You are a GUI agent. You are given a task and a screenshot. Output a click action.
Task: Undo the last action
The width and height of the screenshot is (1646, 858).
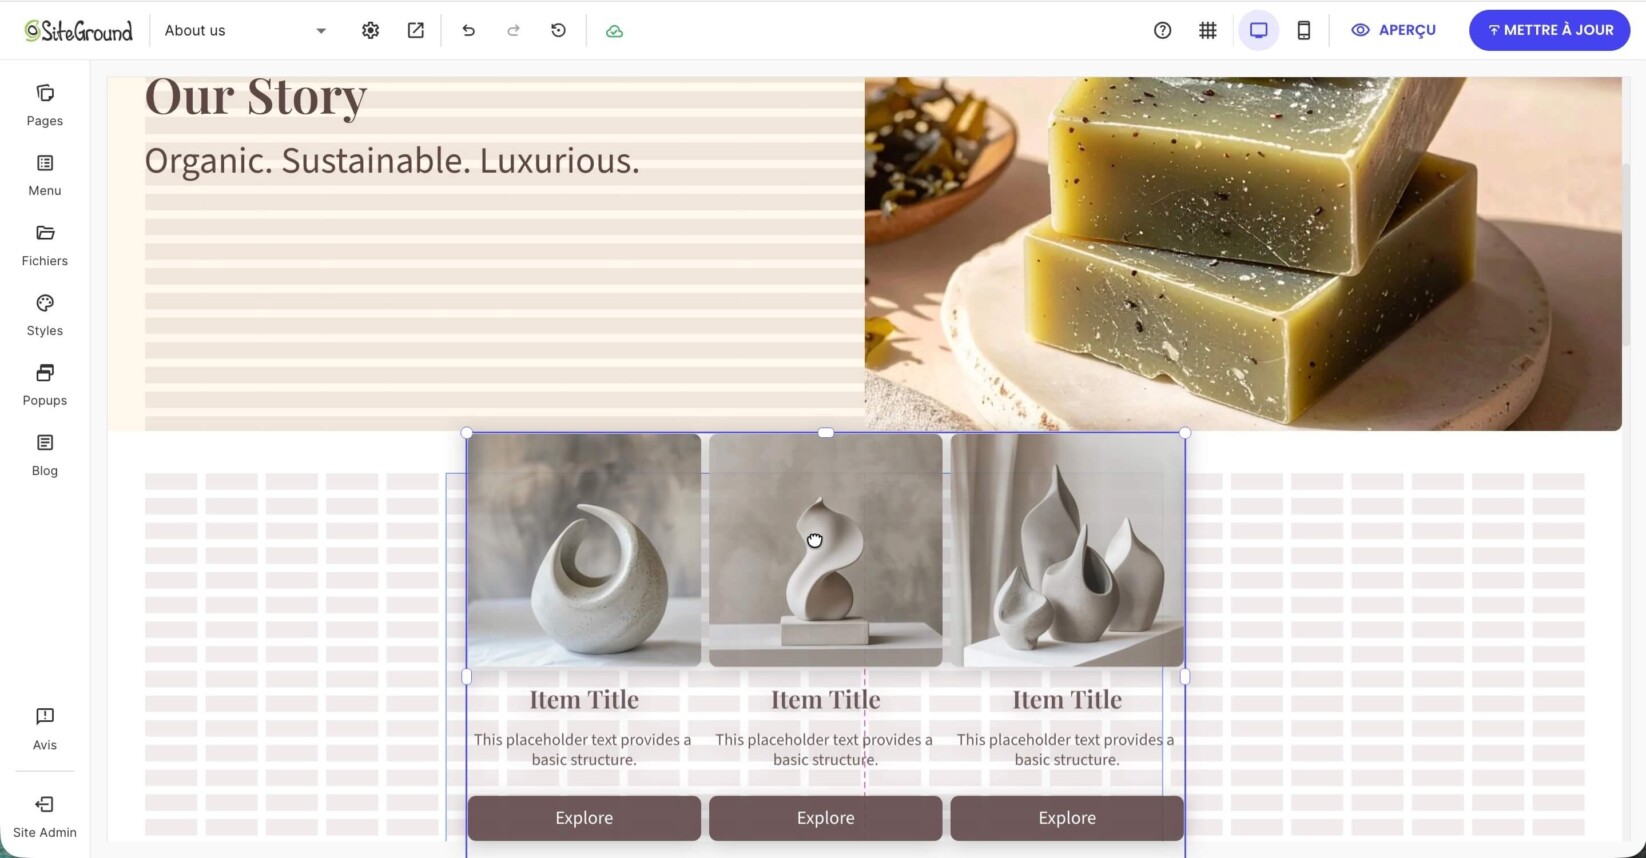point(468,30)
